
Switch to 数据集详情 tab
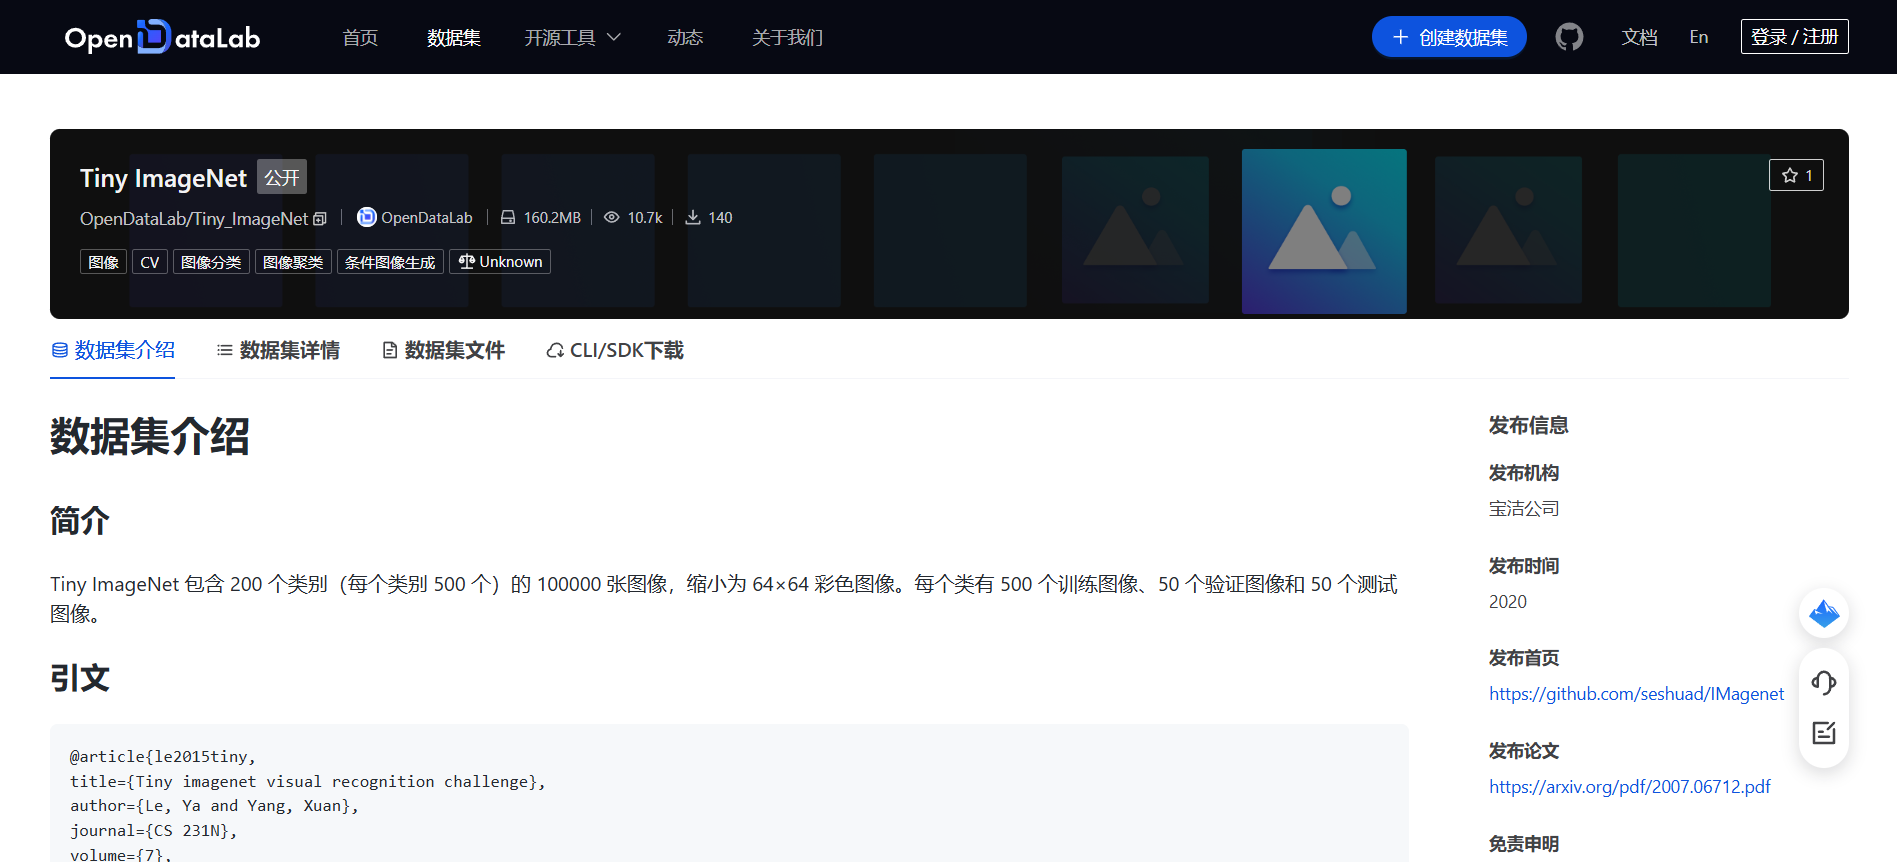278,350
